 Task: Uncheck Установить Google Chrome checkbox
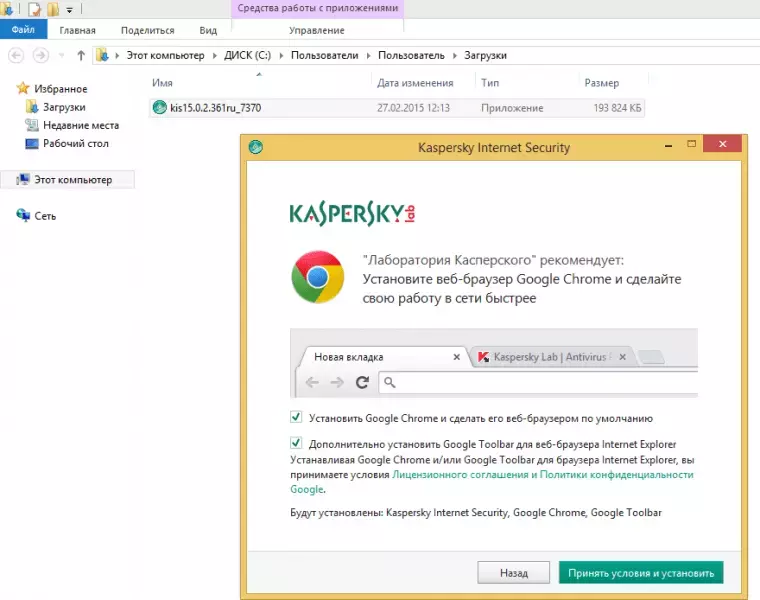296,417
